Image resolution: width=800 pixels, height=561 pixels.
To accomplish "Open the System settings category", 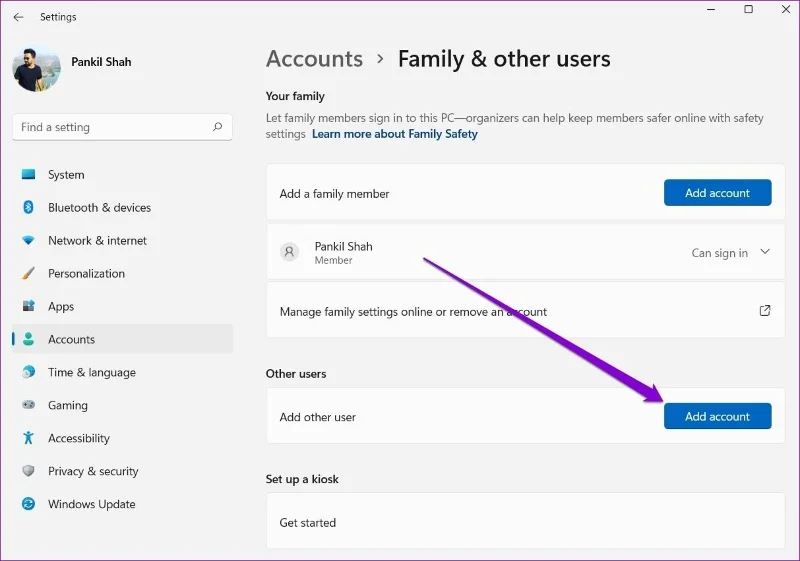I will 122,174.
